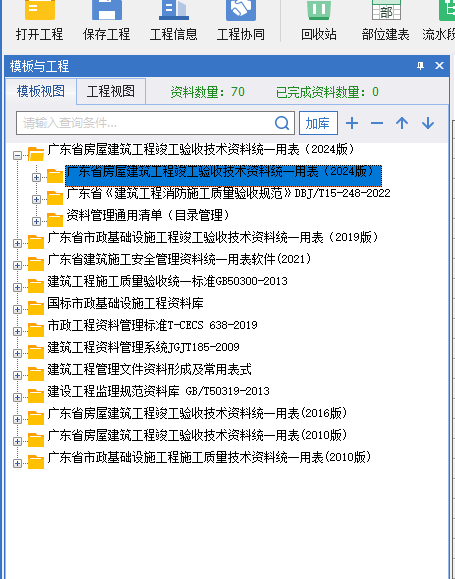Expand 广东省建筑施工安全管理 2021 node
Image resolution: width=455 pixels, height=579 pixels.
(x=17, y=265)
